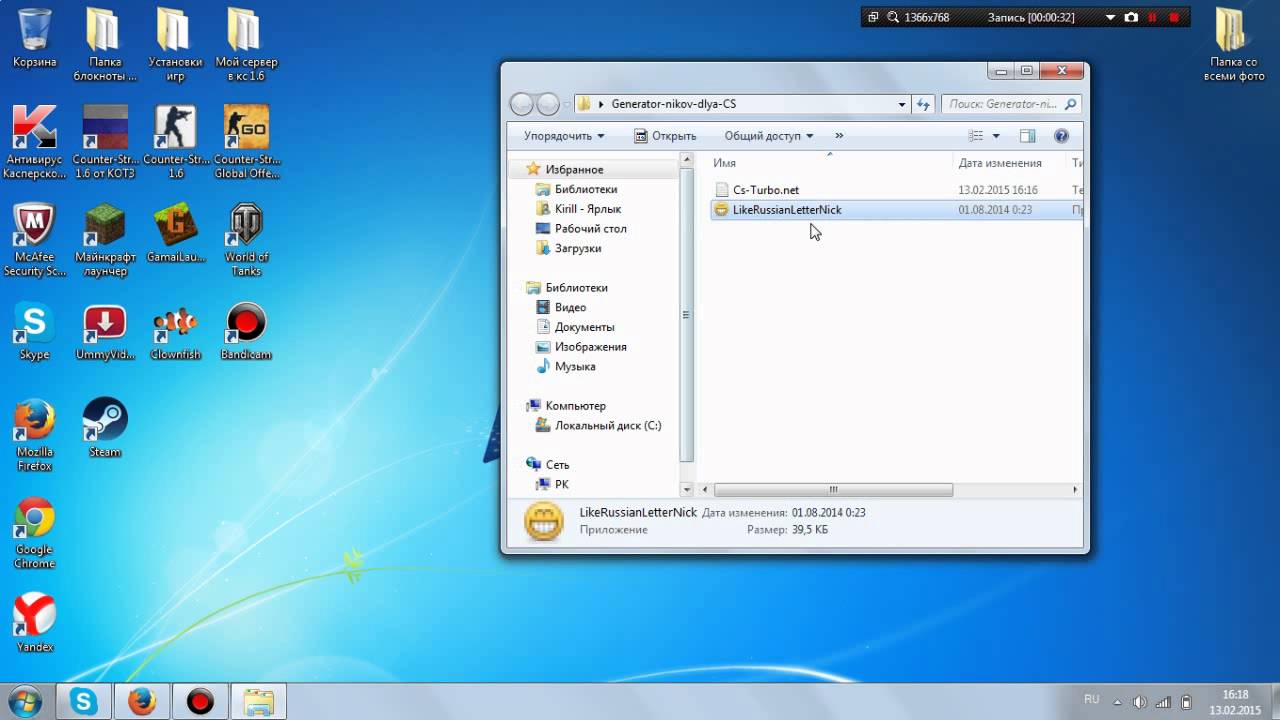Open 'Kirill - Ярлык' favorite
The width and height of the screenshot is (1280, 720).
tap(588, 209)
